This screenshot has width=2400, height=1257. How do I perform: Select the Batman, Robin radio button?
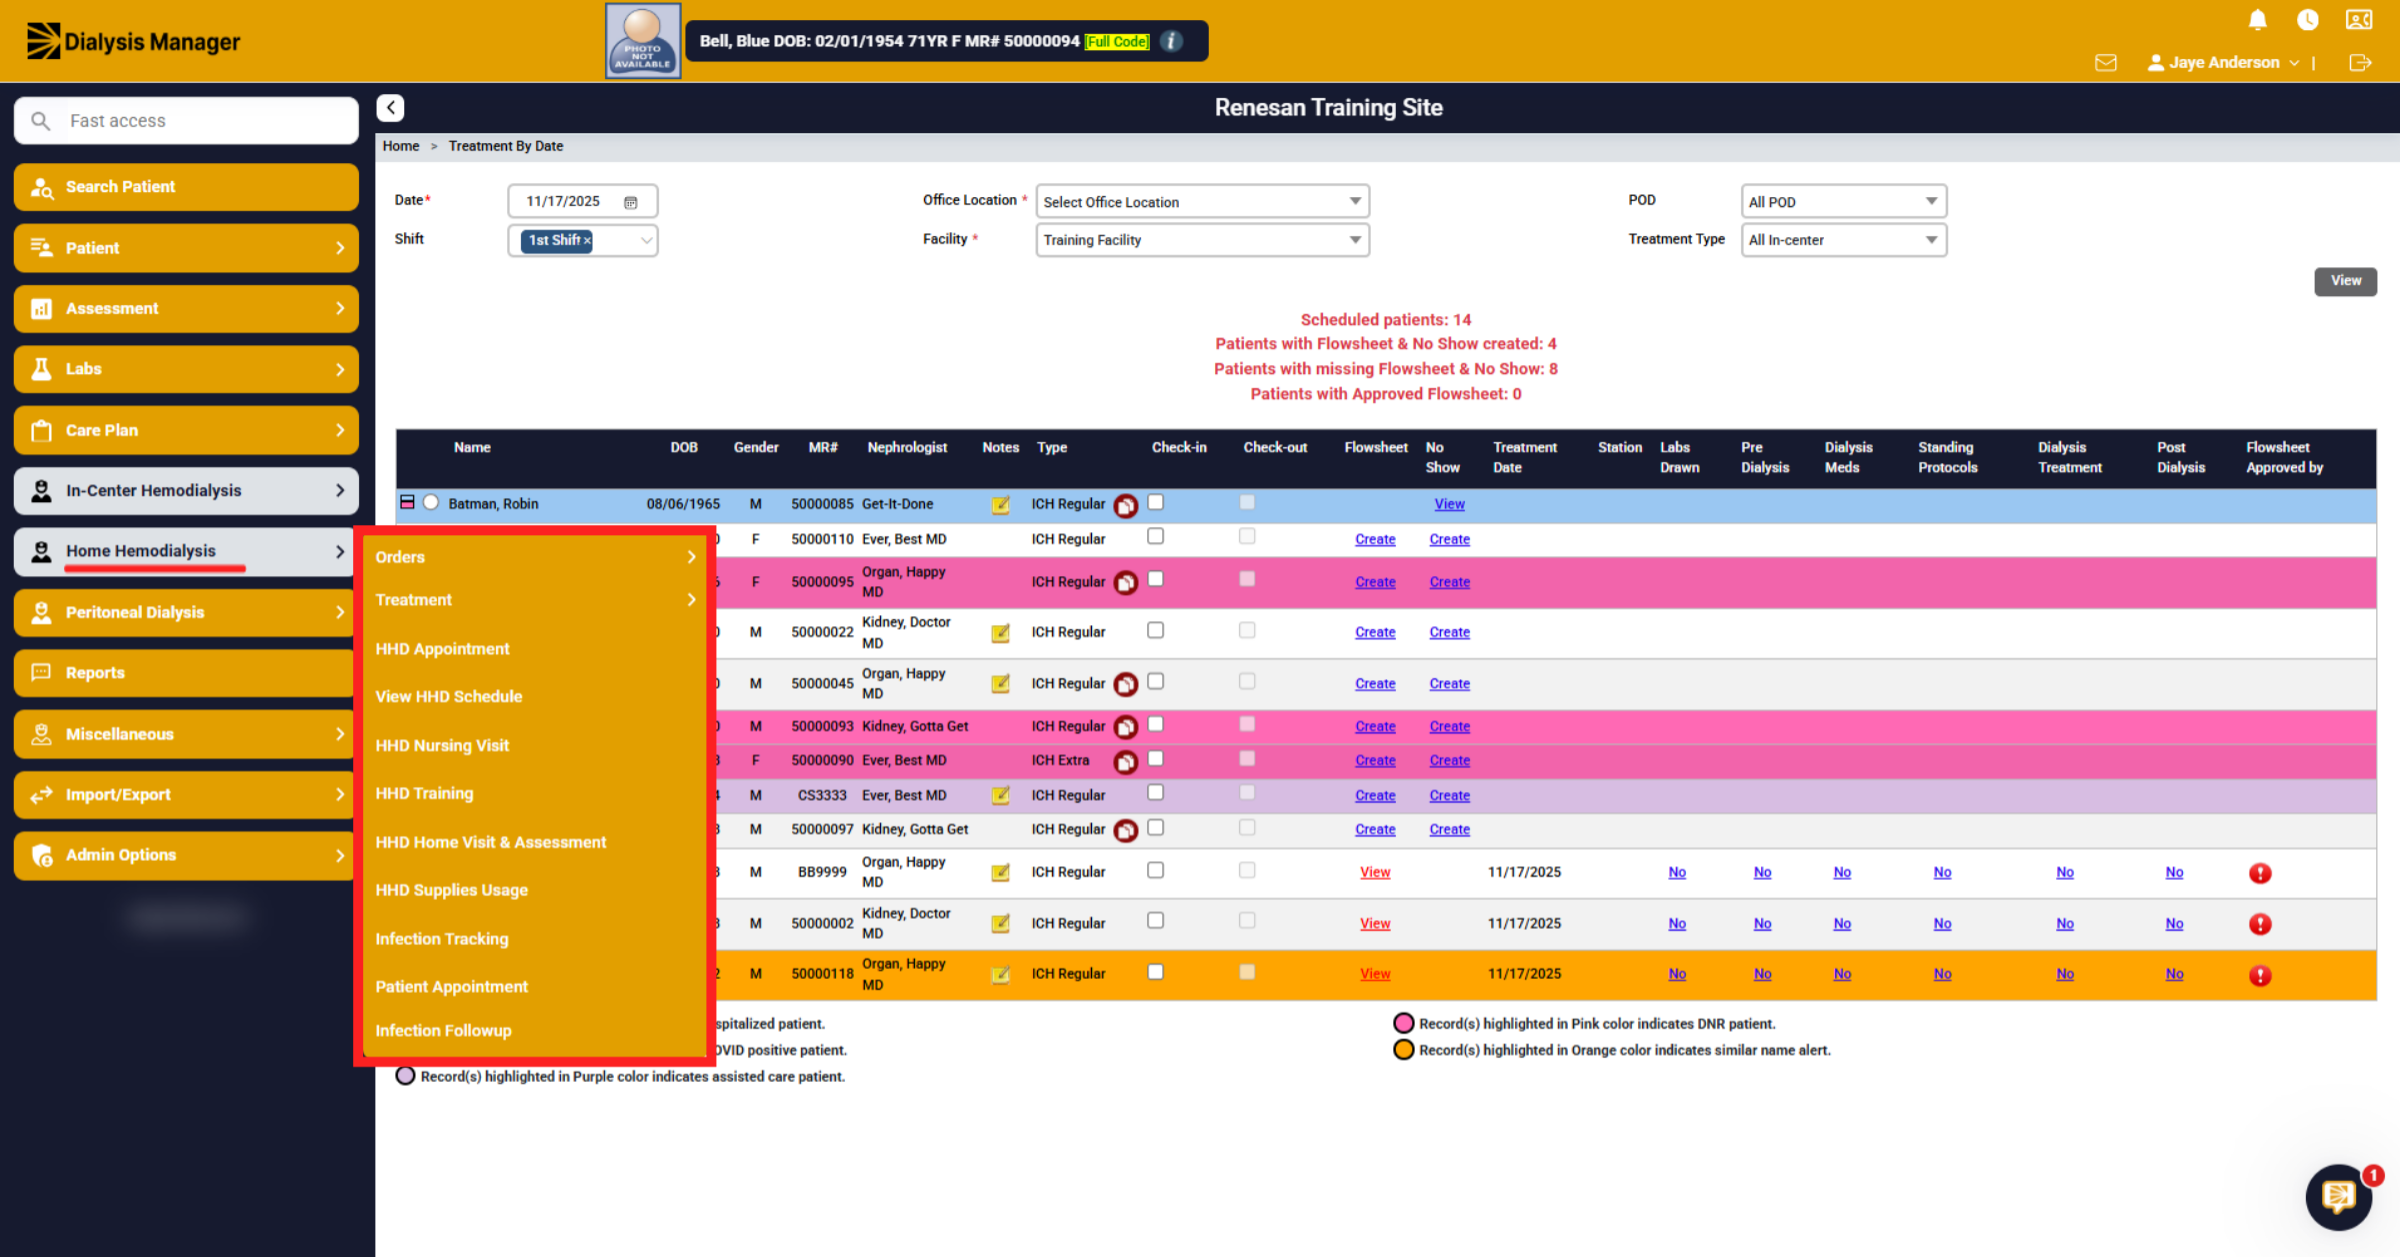coord(431,502)
